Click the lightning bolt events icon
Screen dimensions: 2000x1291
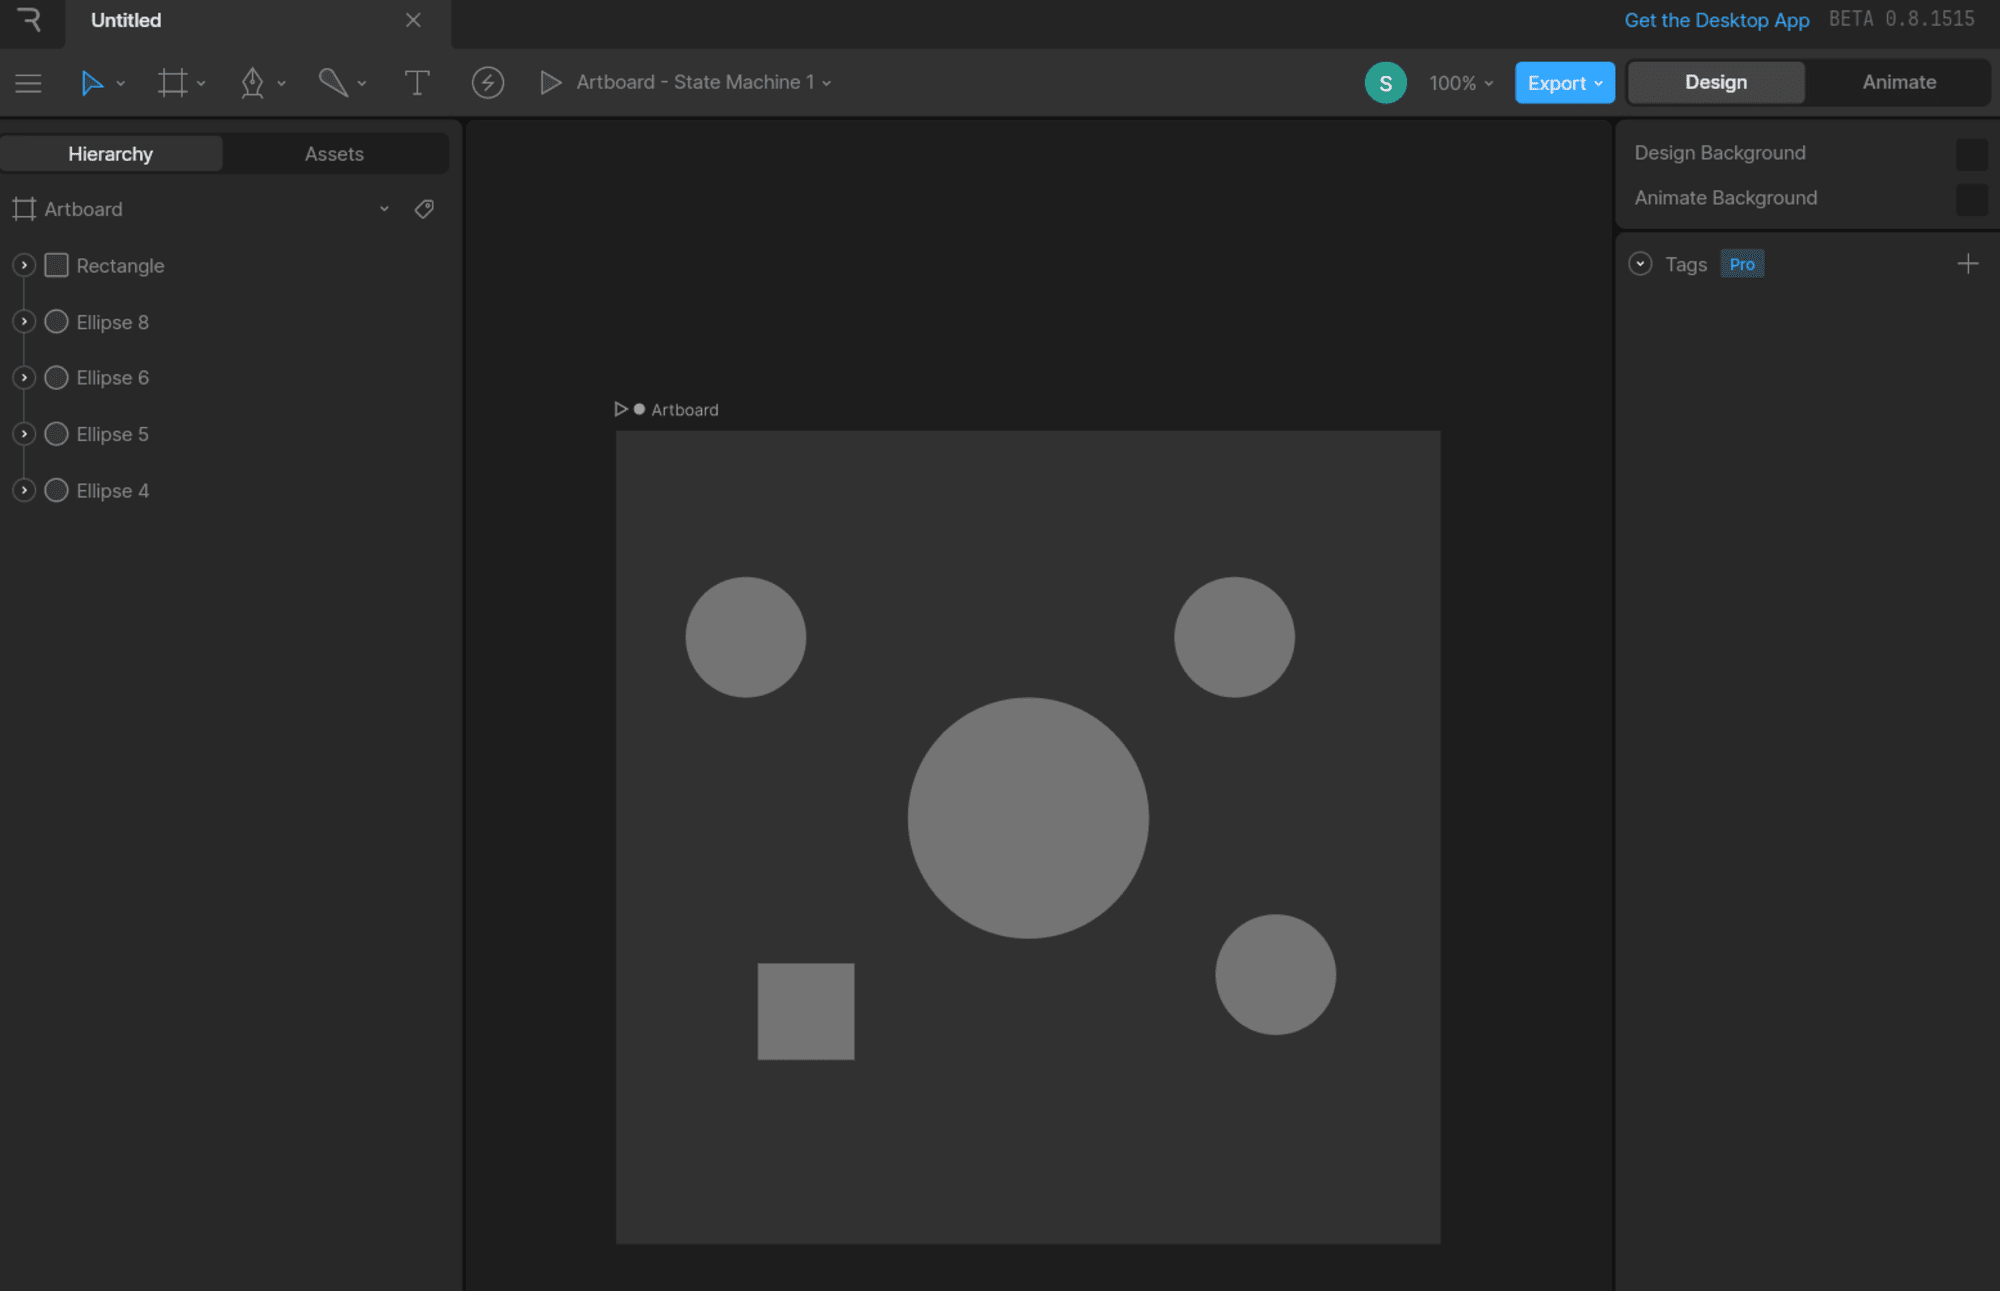pyautogui.click(x=488, y=82)
